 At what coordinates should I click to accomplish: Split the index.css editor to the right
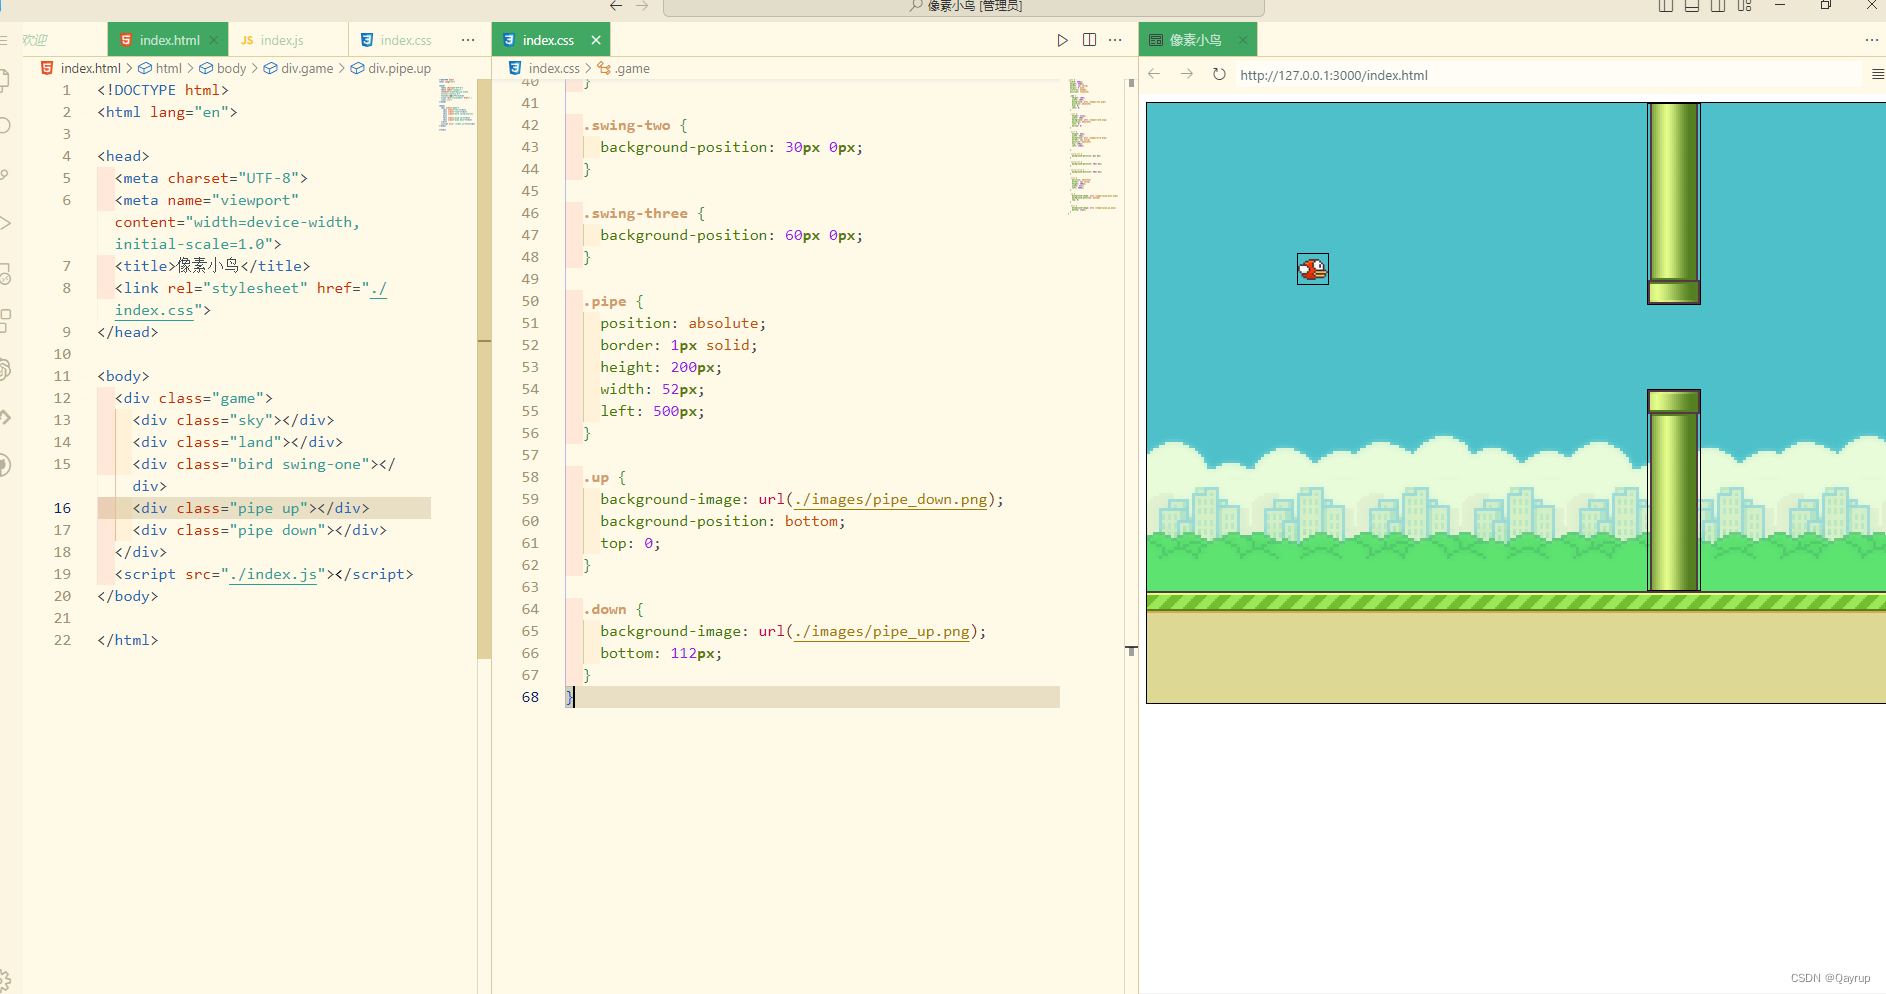(x=1089, y=40)
